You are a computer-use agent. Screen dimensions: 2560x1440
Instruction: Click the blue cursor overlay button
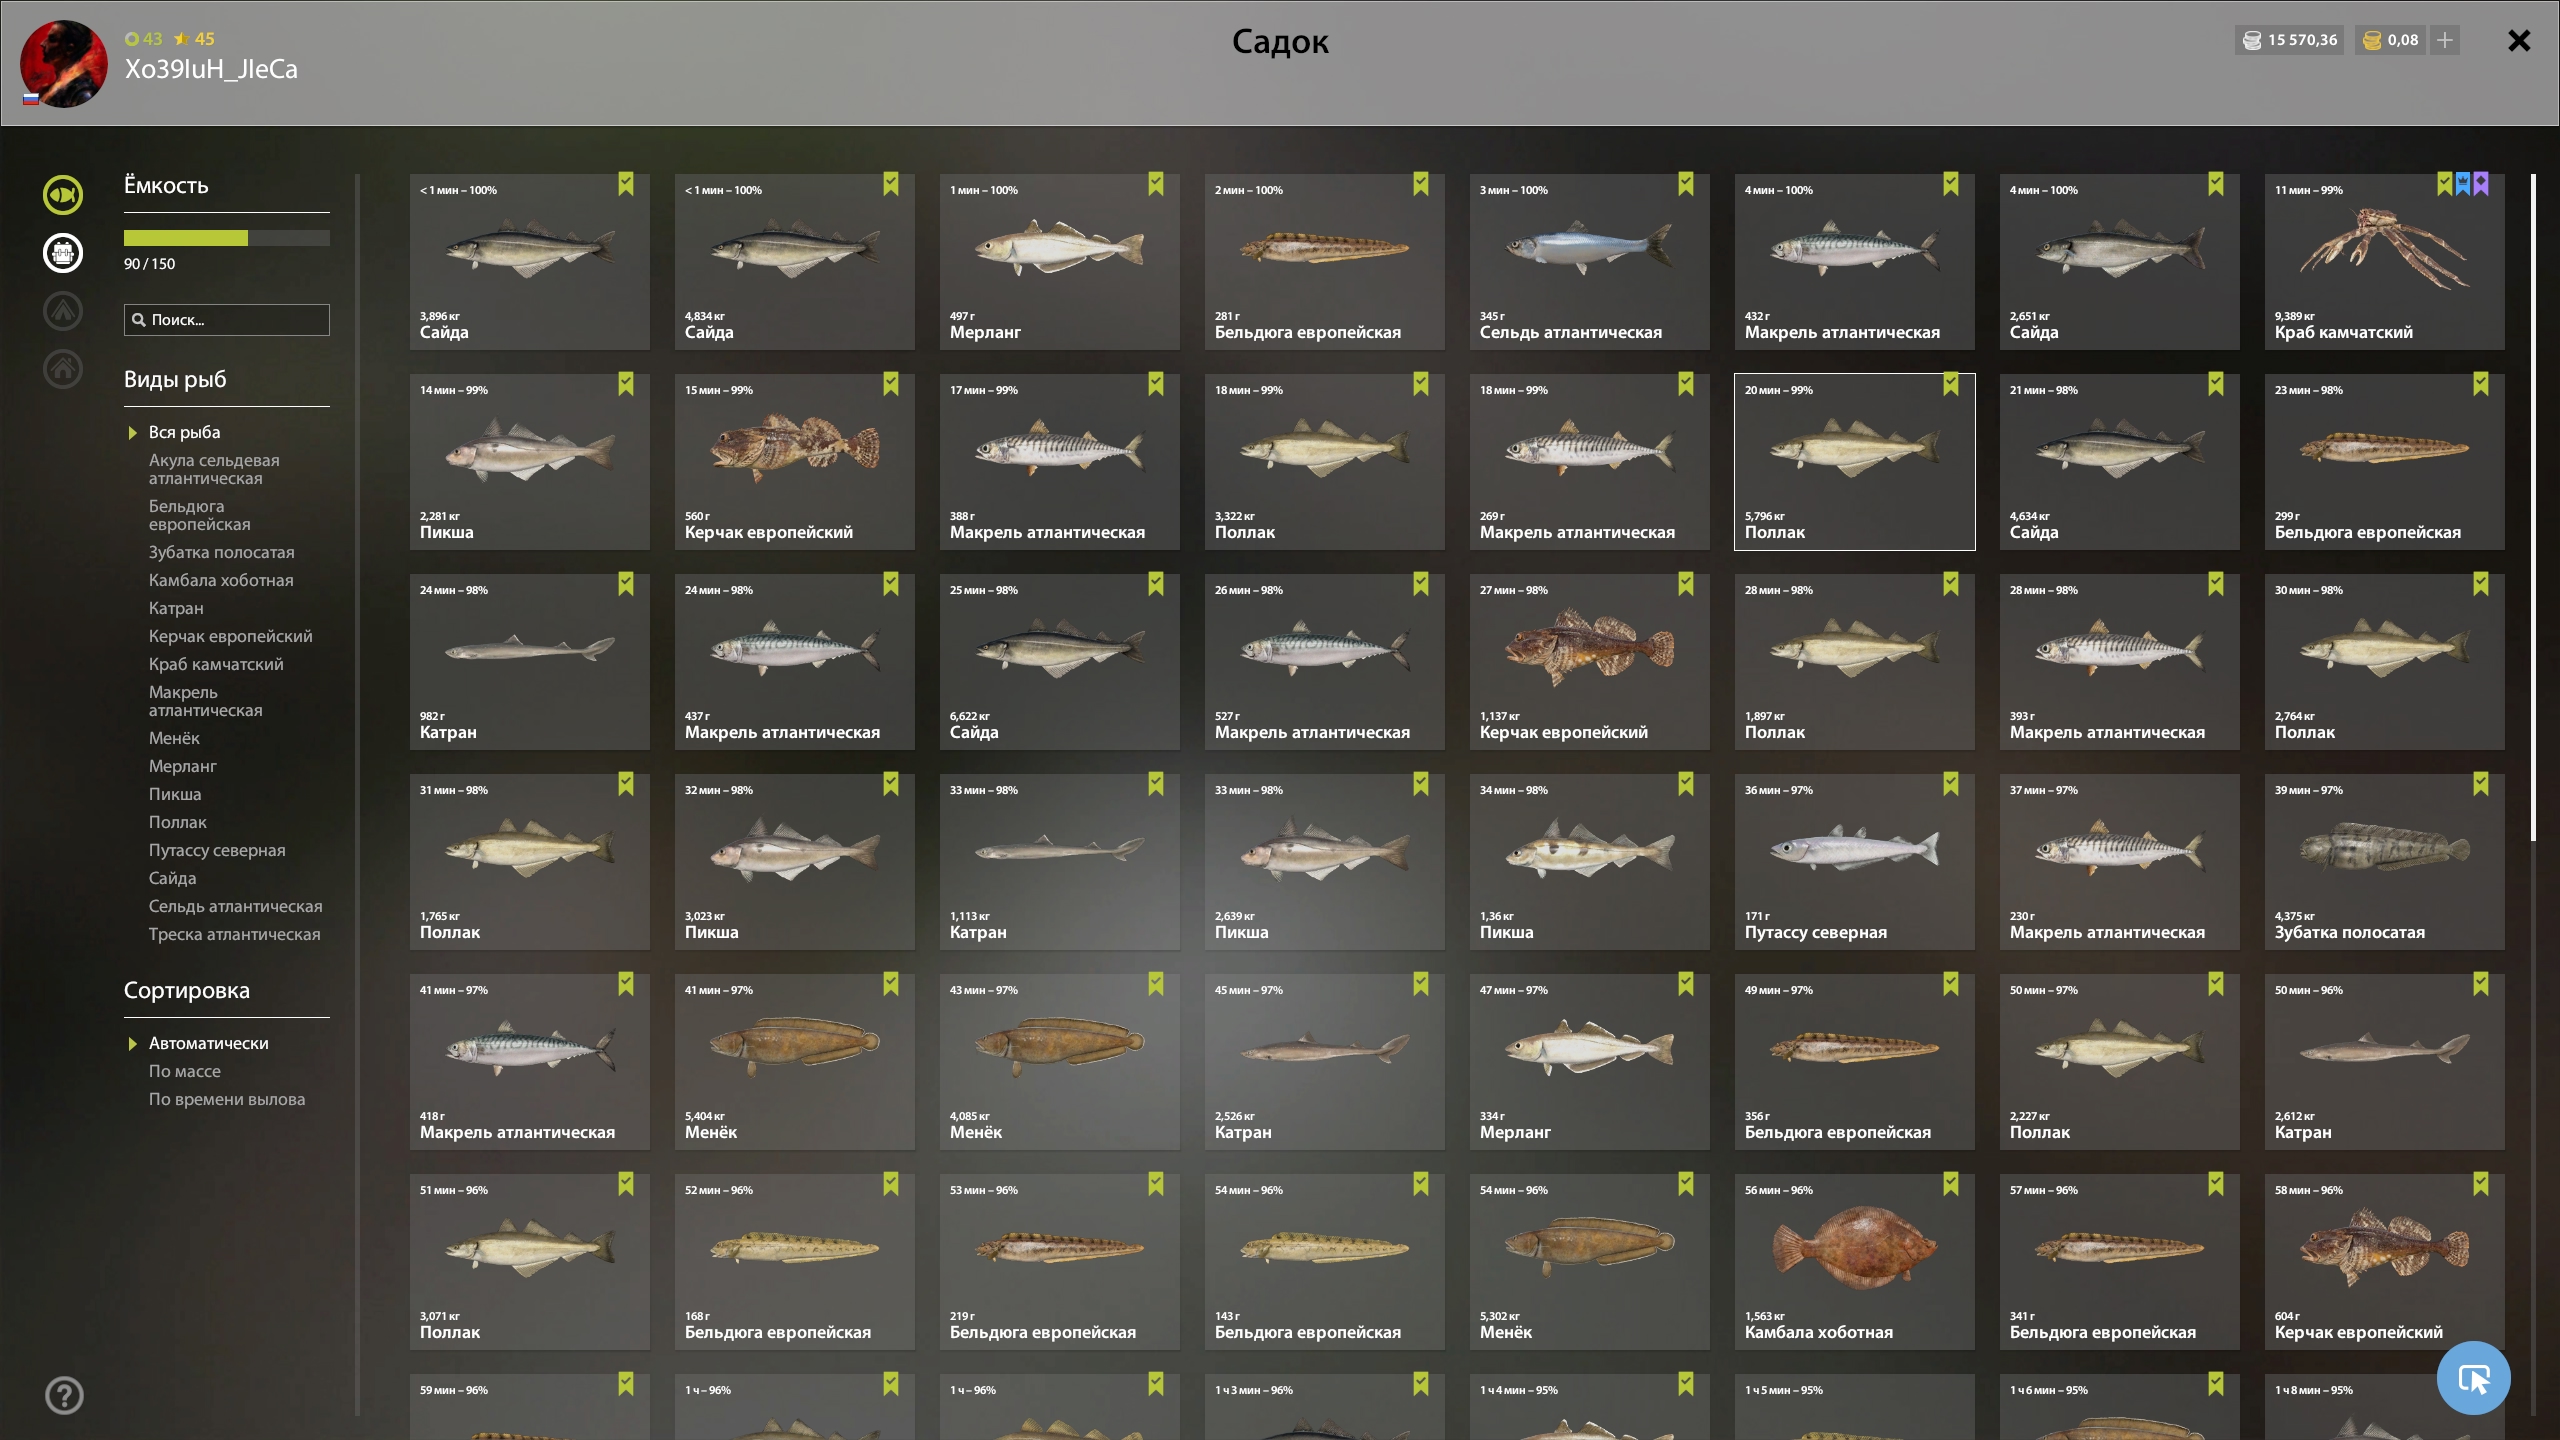(x=2474, y=1378)
